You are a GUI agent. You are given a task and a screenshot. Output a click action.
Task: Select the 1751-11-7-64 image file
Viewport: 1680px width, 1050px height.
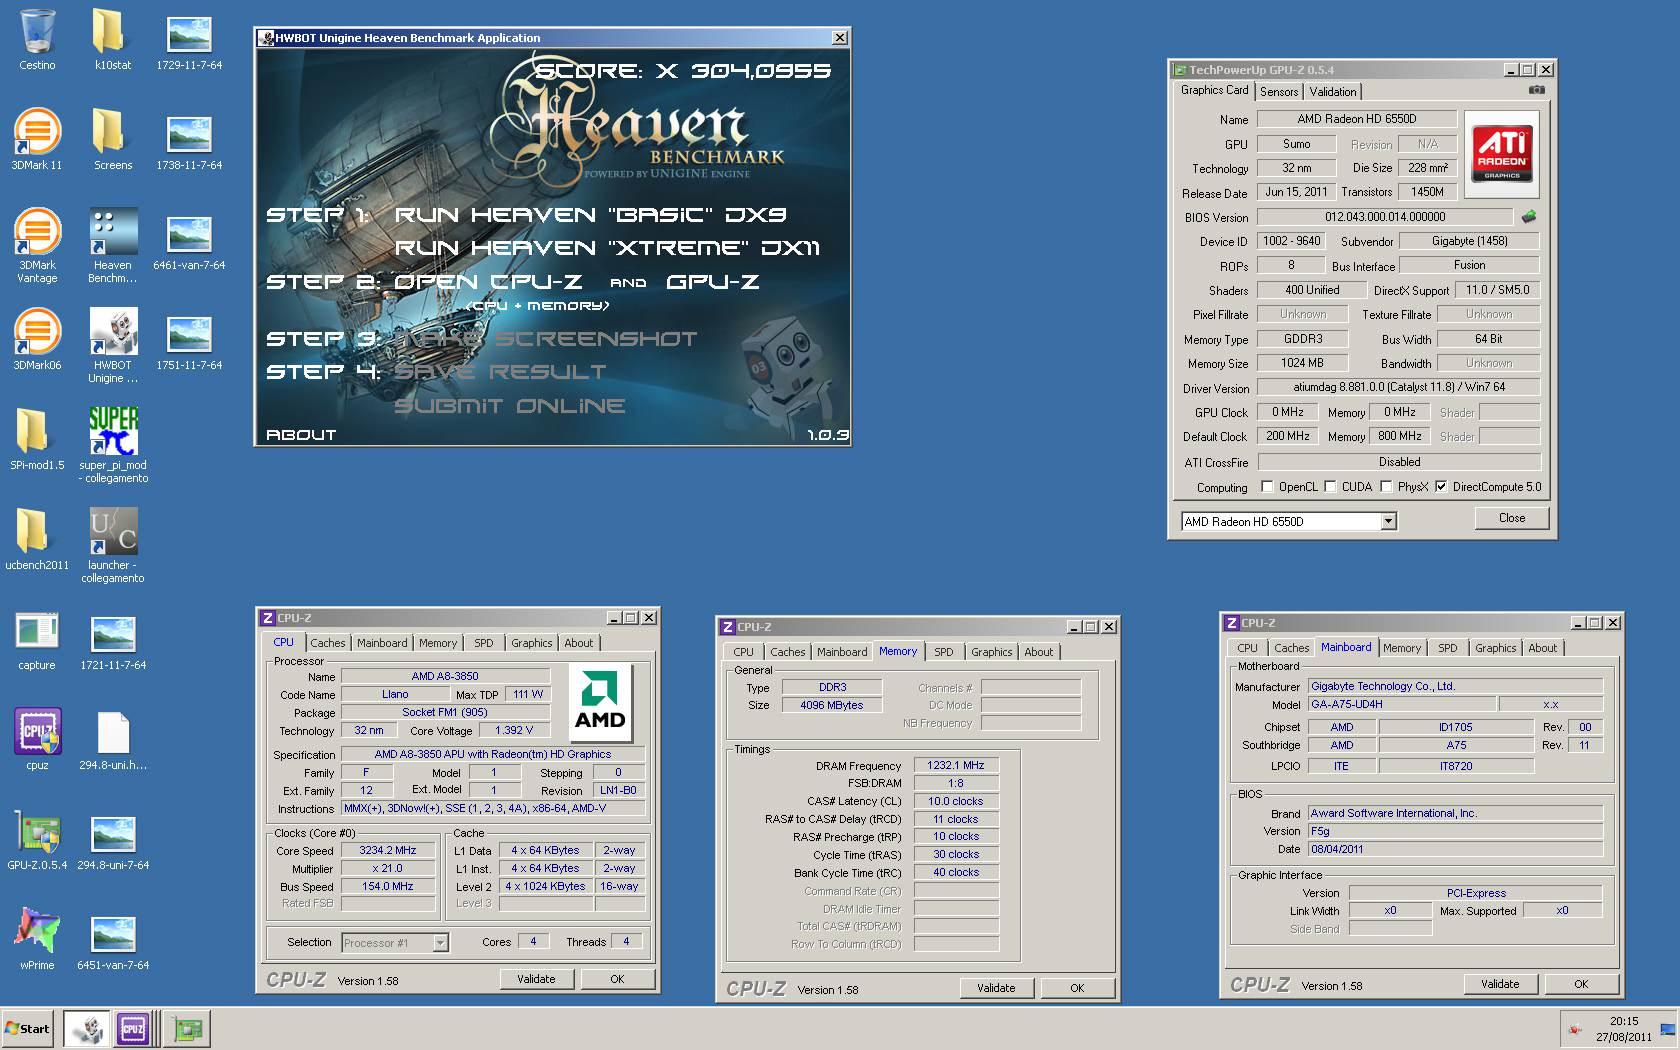pyautogui.click(x=189, y=340)
